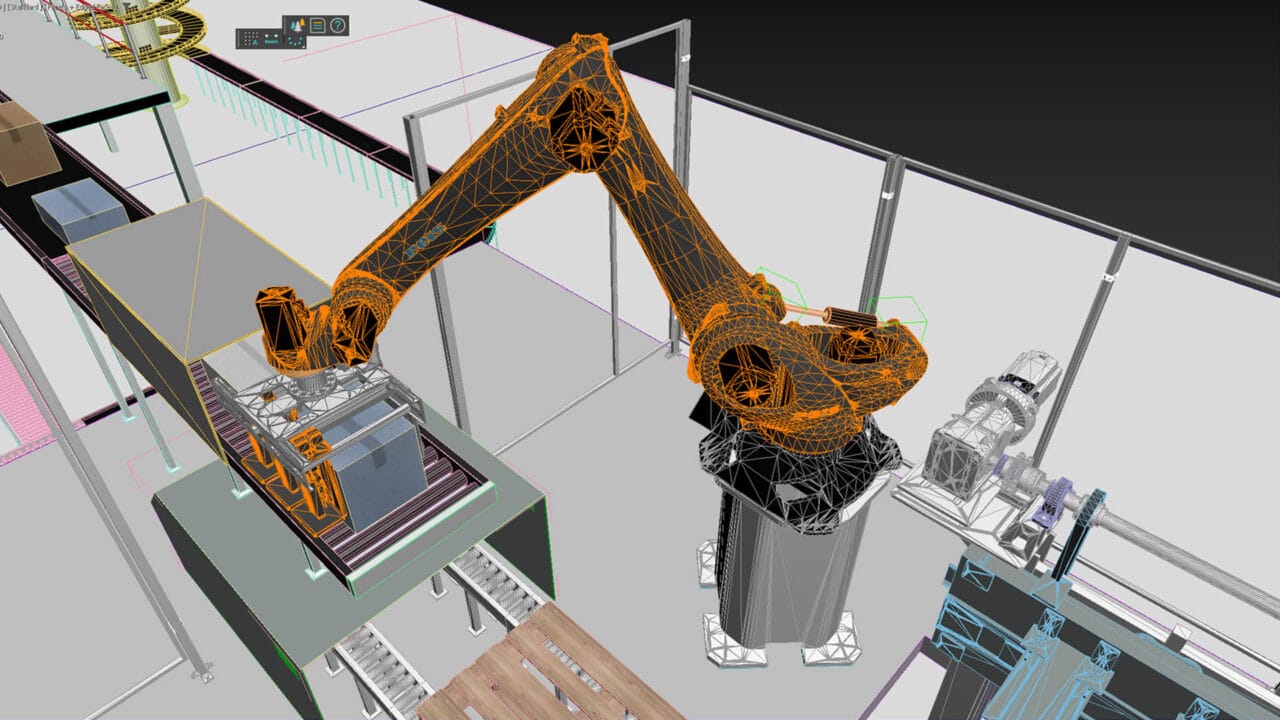Screen dimensions: 1280x720
Task: Select the gray gripper assembly on the right
Action: pyautogui.click(x=1000, y=420)
